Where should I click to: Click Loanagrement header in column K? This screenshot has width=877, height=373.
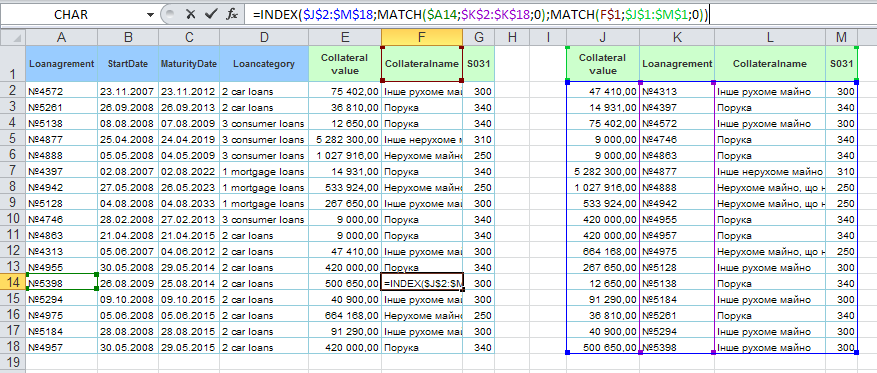pos(677,64)
